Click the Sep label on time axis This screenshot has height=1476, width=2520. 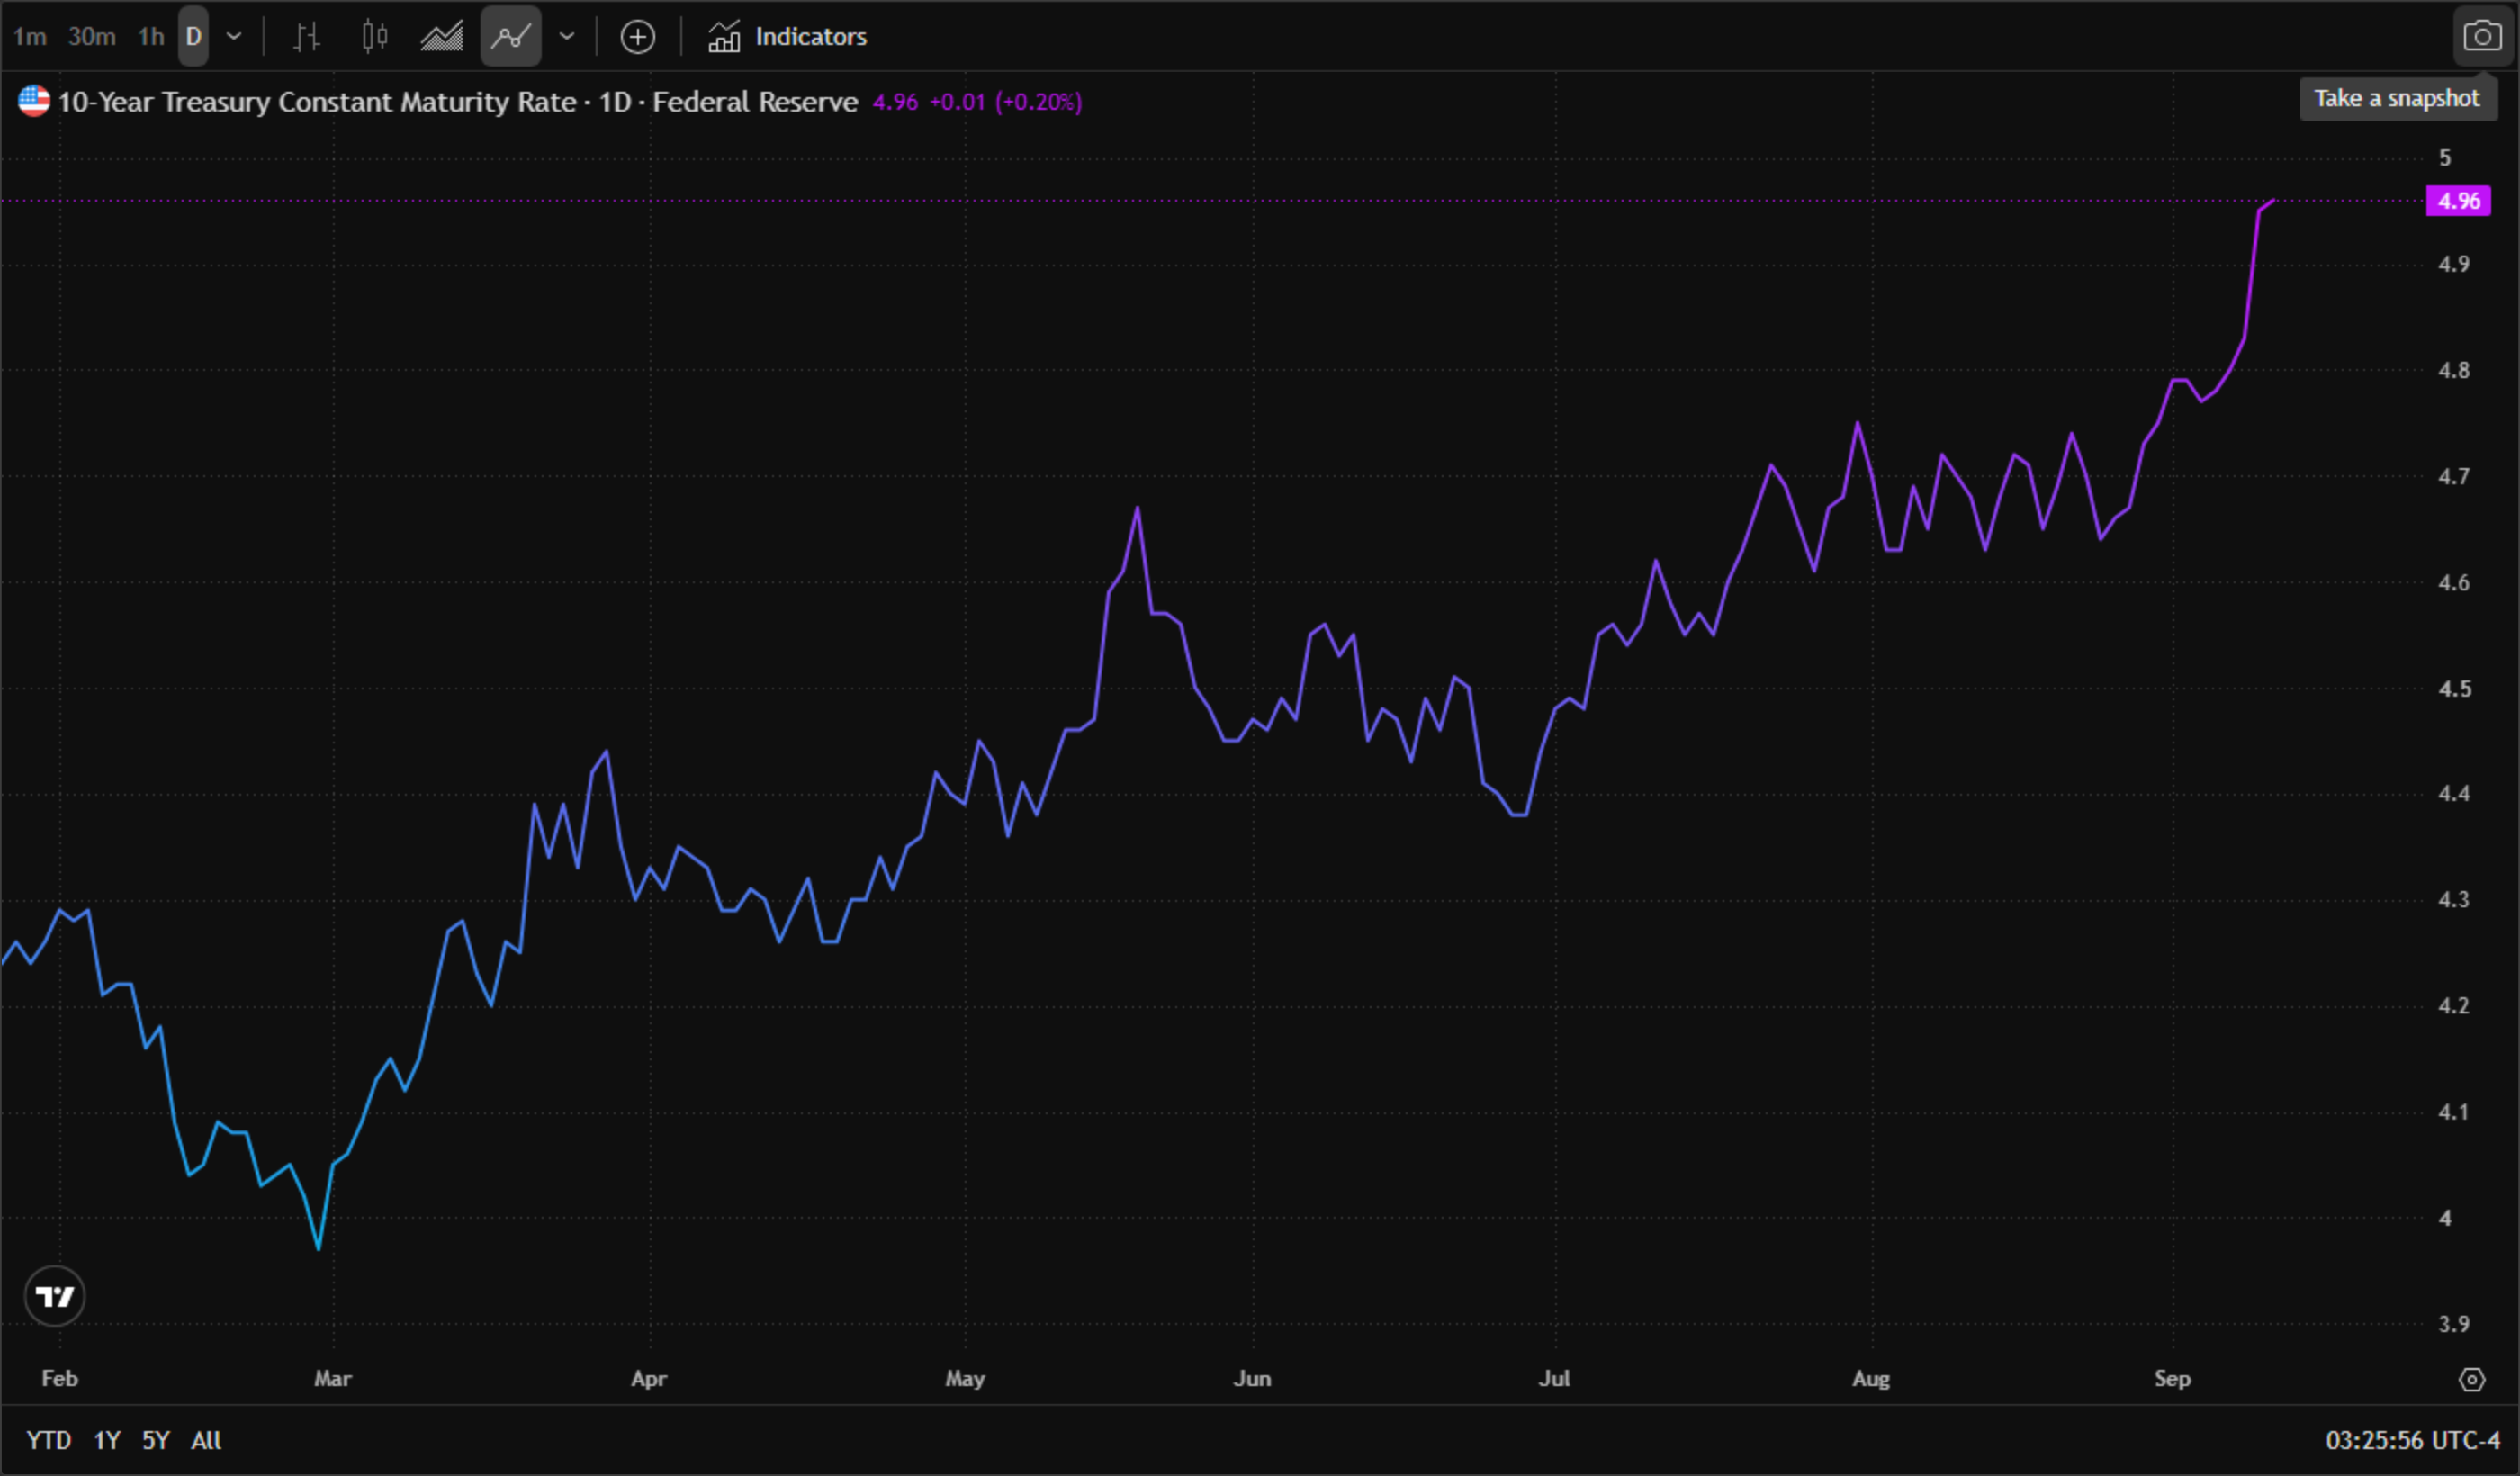[2172, 1379]
